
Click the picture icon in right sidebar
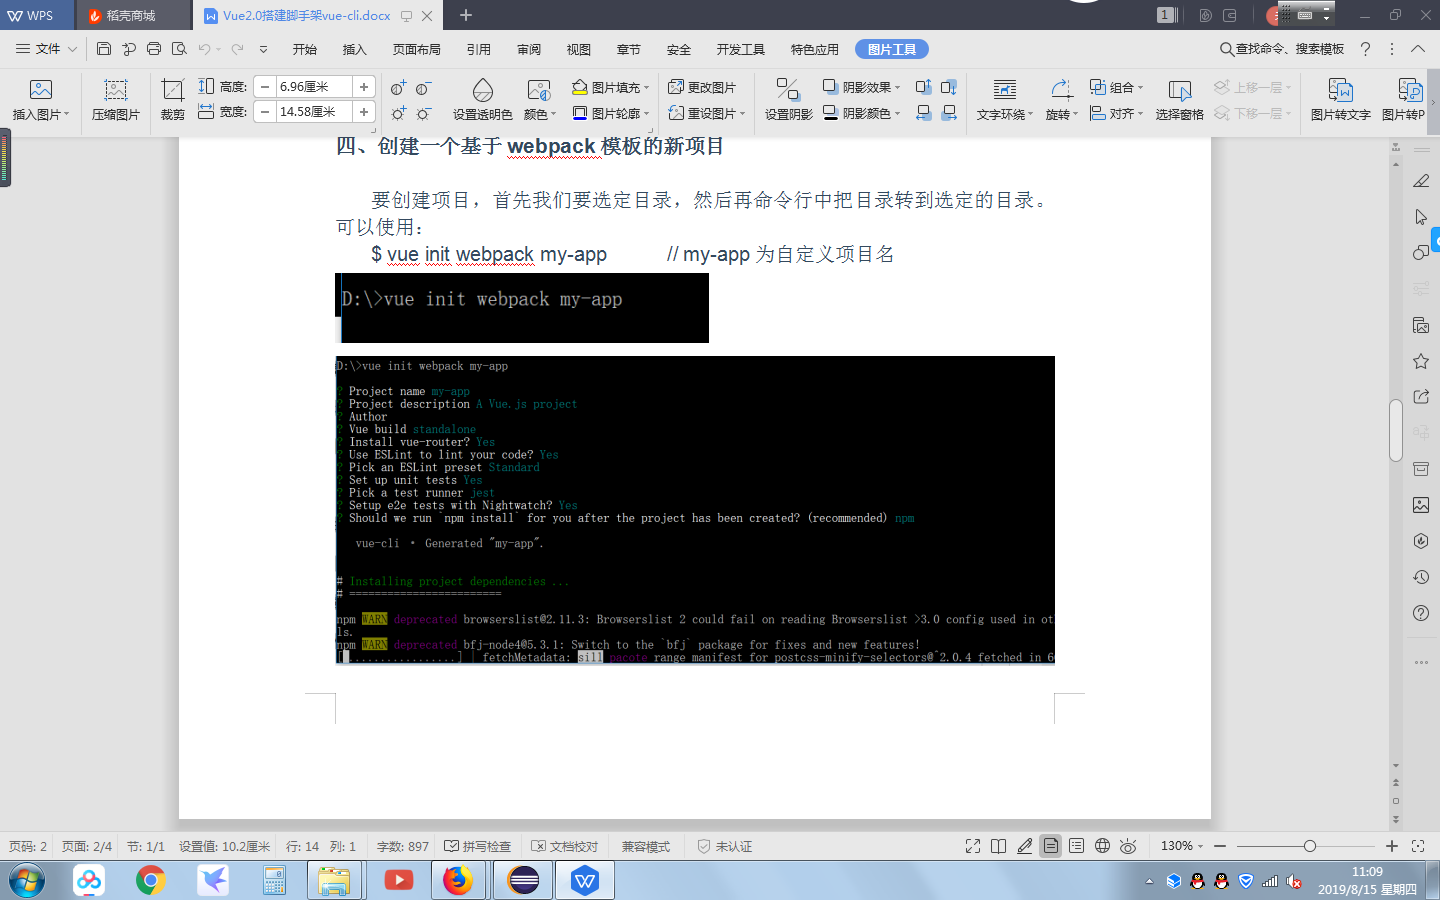(1421, 505)
